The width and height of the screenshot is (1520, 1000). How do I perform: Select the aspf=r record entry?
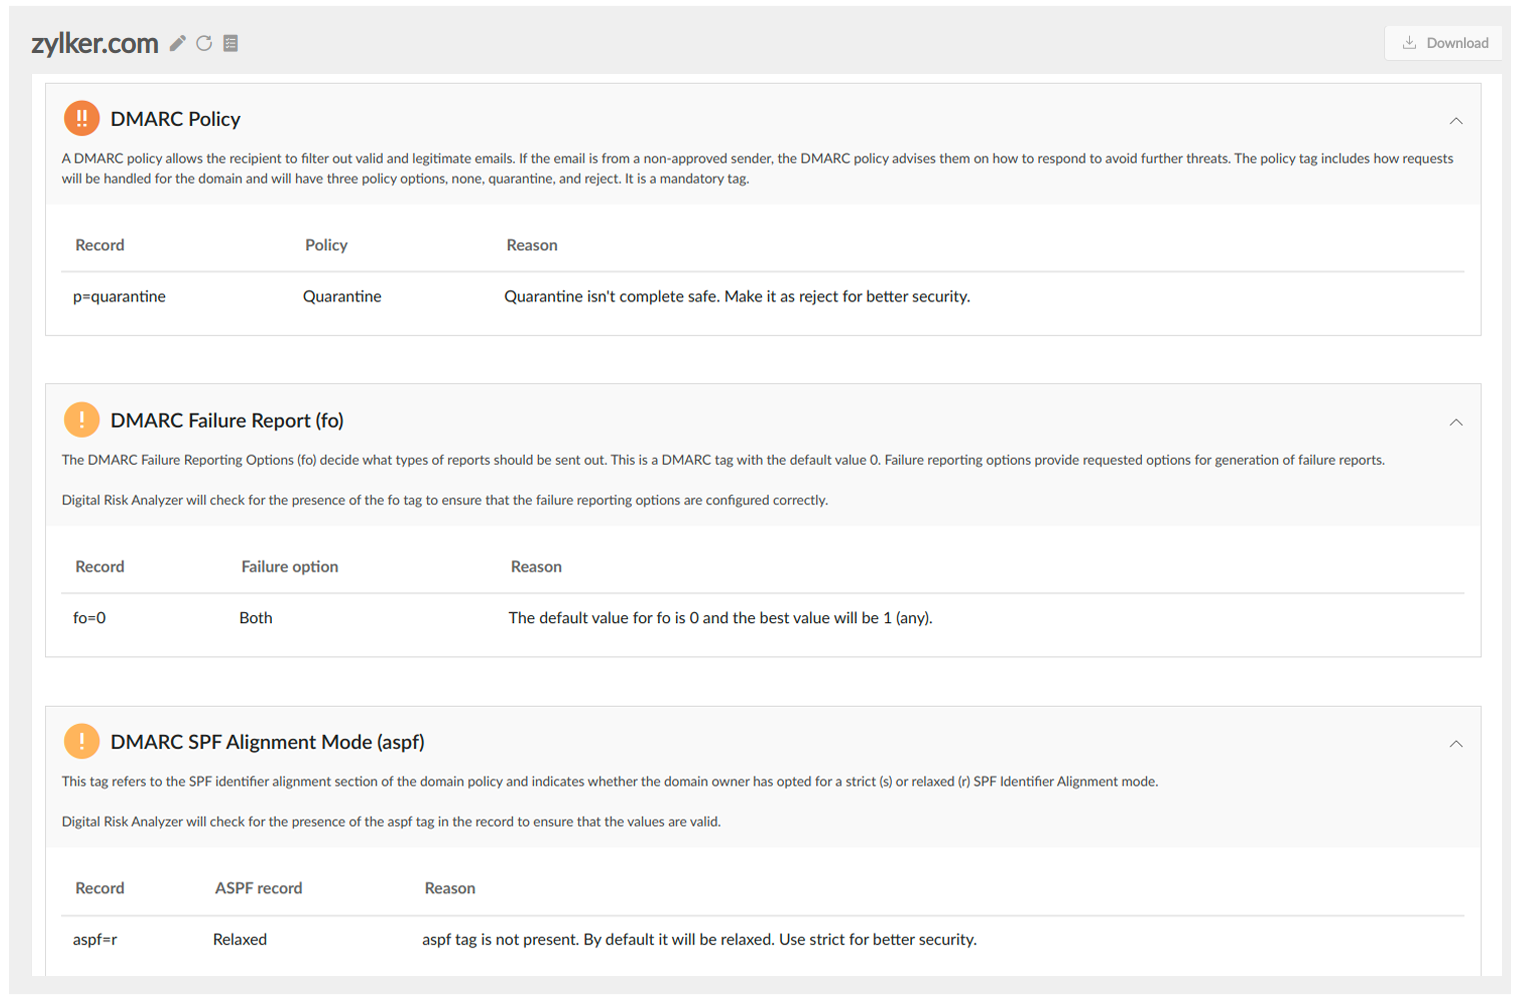point(94,940)
